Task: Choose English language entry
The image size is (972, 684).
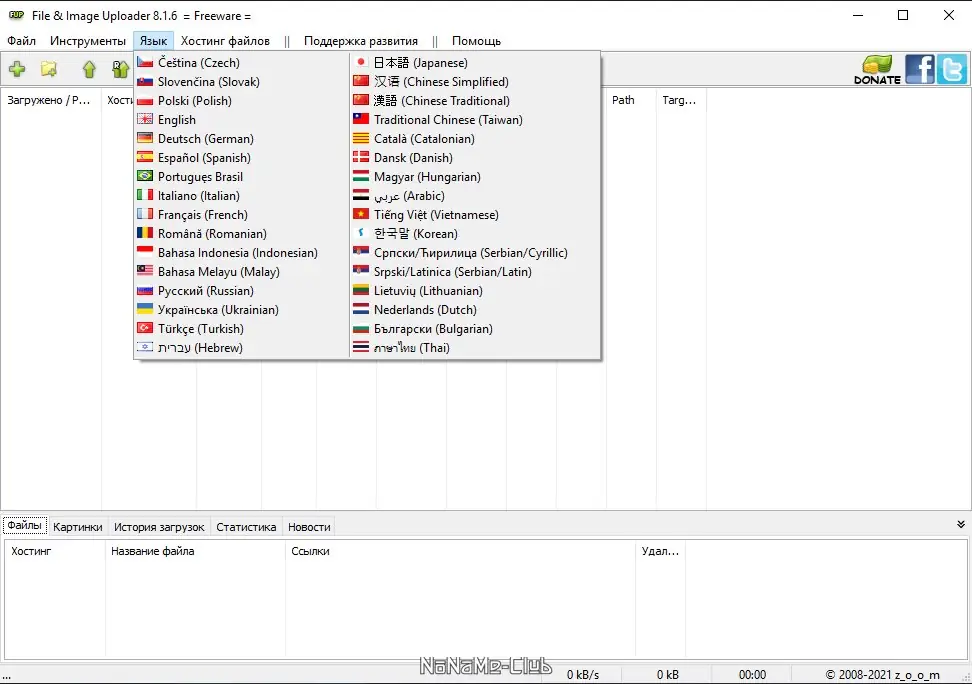Action: [242, 120]
